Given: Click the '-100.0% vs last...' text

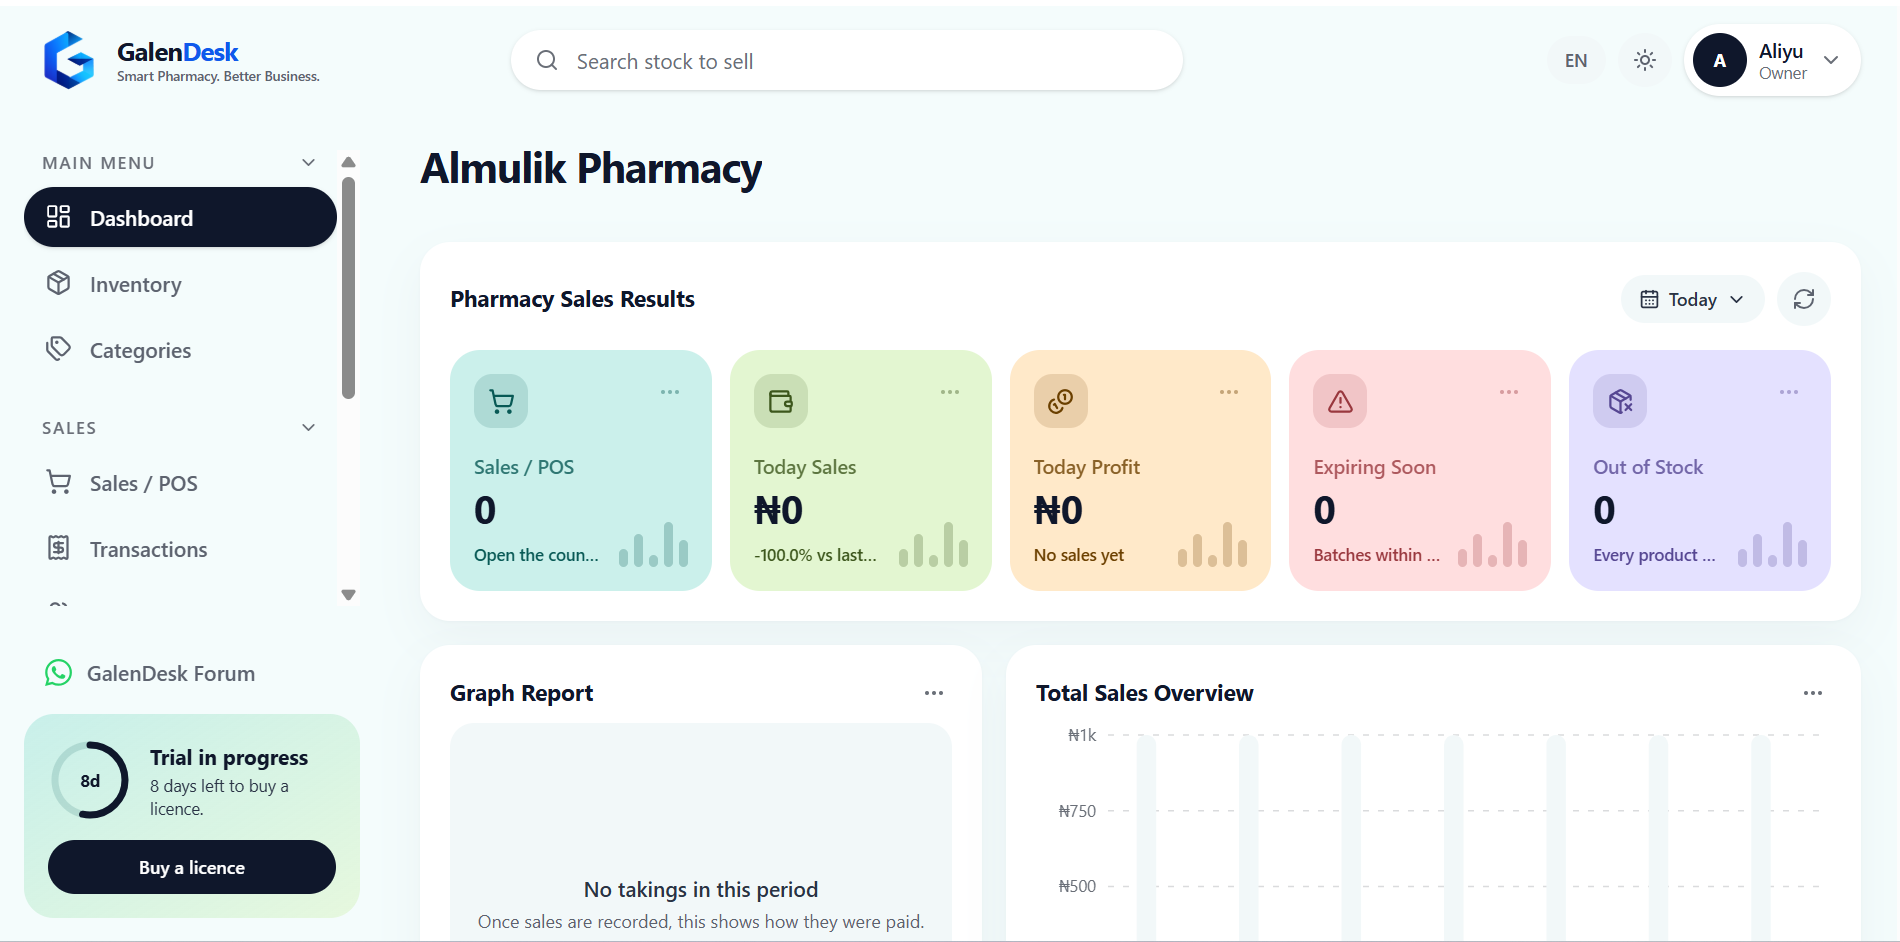Looking at the screenshot, I should pos(815,555).
